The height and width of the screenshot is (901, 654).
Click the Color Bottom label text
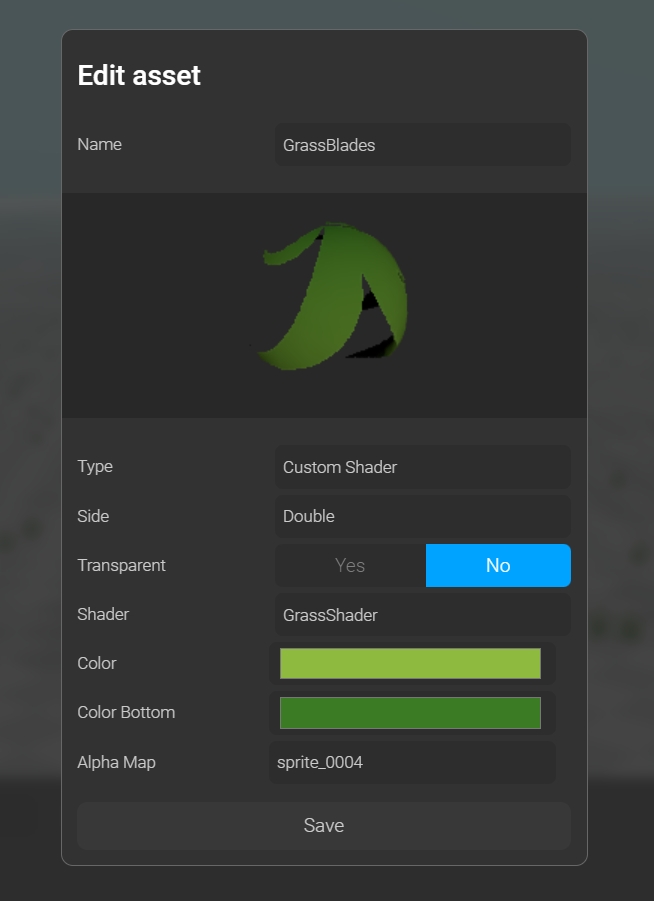pyautogui.click(x=126, y=712)
